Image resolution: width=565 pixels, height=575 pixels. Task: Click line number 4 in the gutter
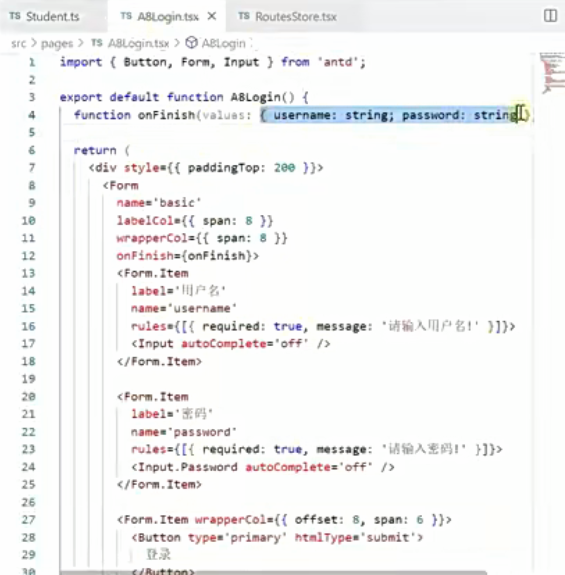32,115
